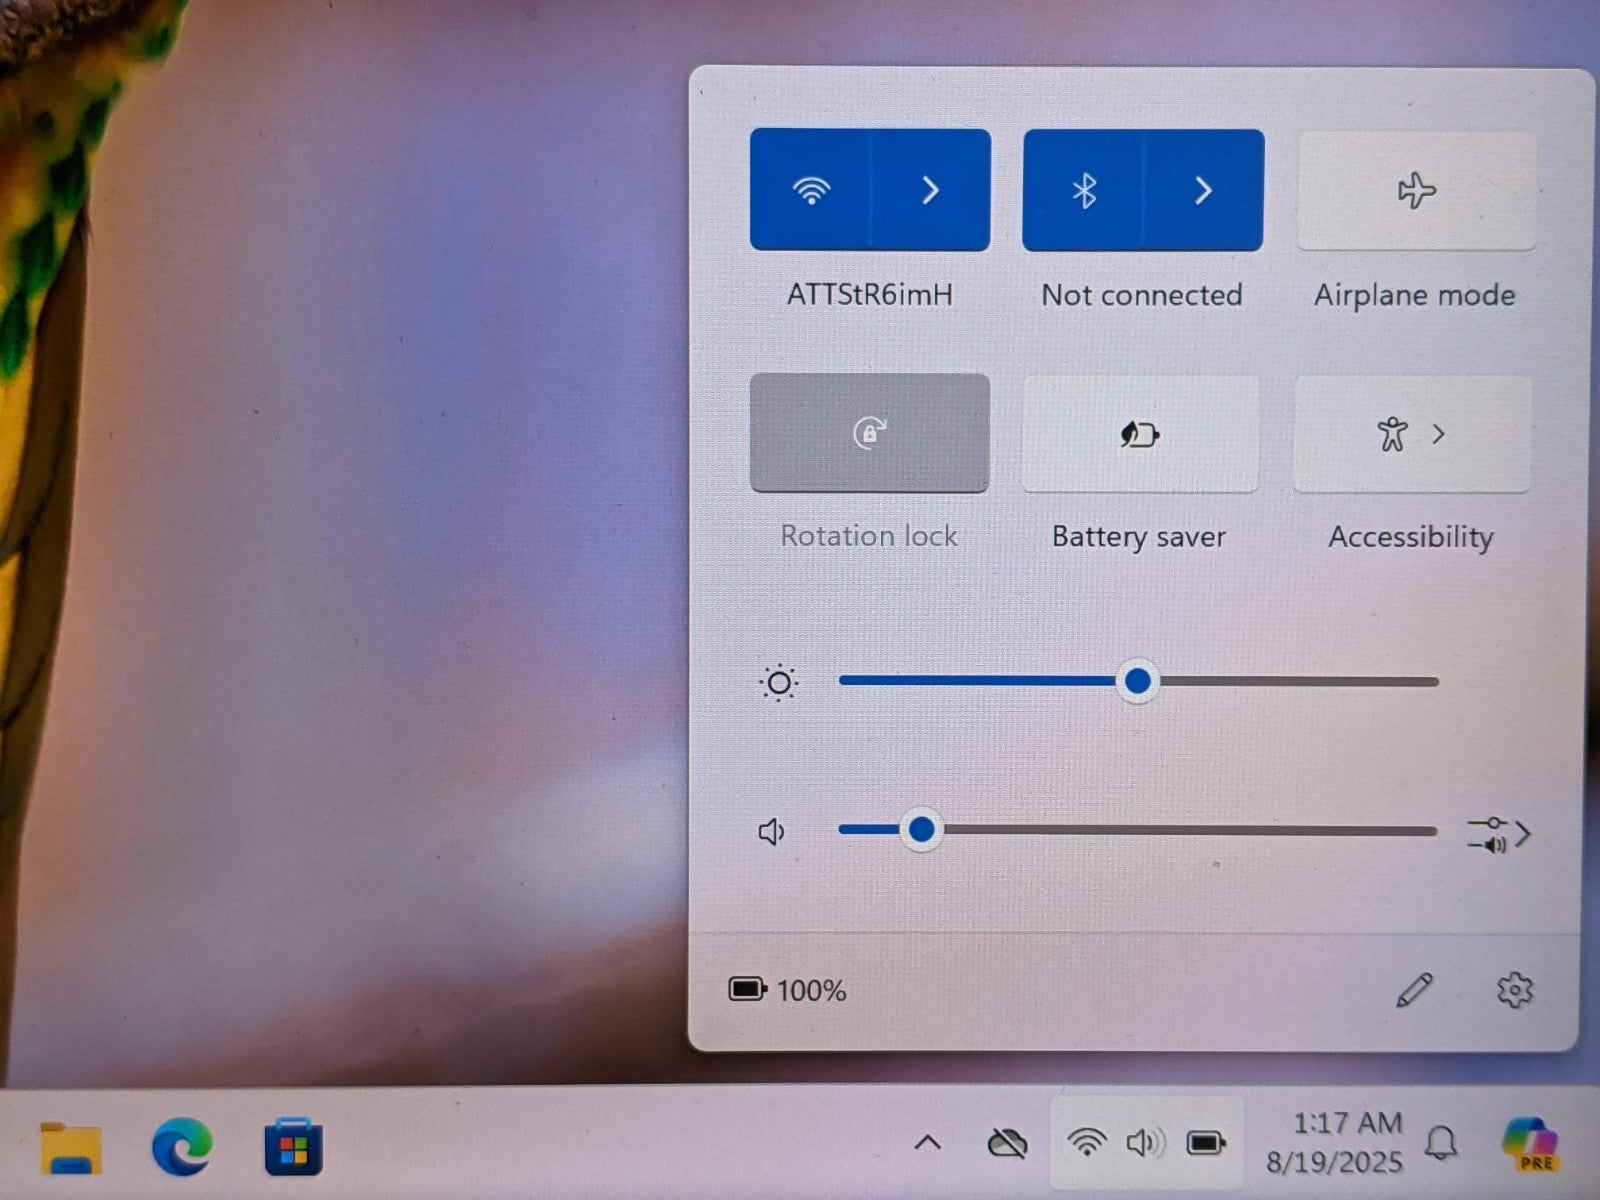This screenshot has width=1600, height=1200.
Task: Show hidden tray icons chevron
Action: pyautogui.click(x=928, y=1142)
